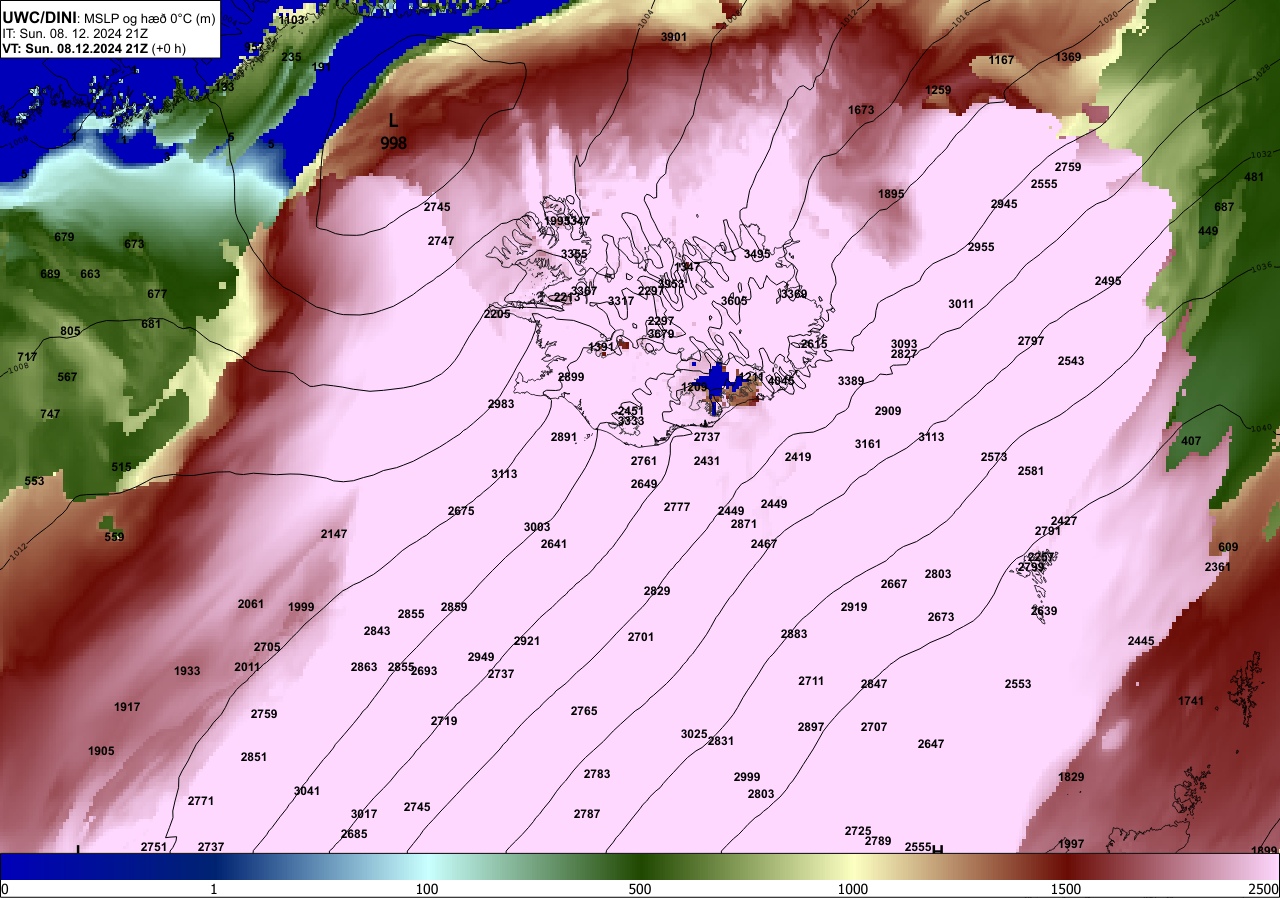Click the '2419' value label
The image size is (1280, 898).
798,457
